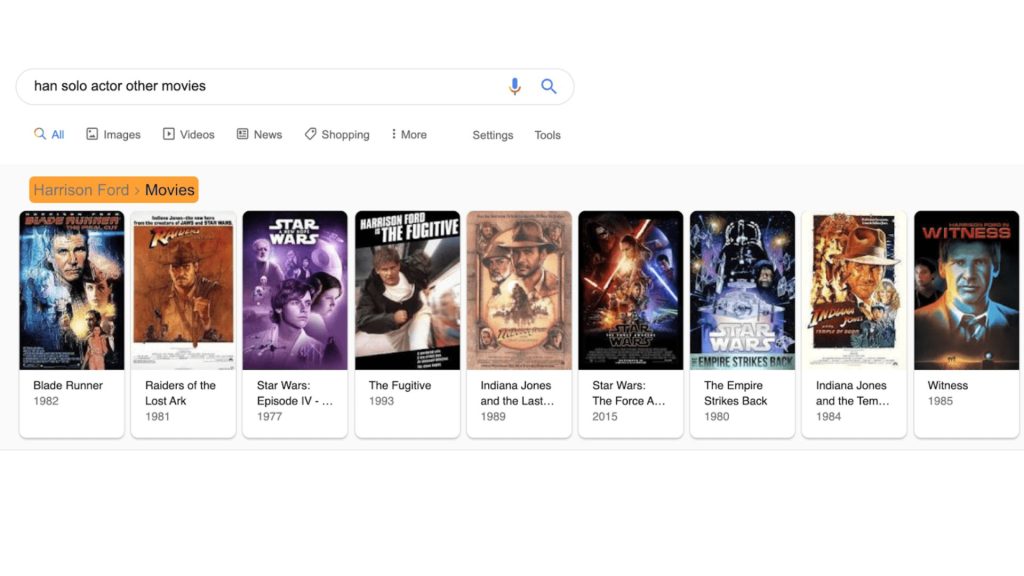The width and height of the screenshot is (1024, 576).
Task: Open the Blade Runner poster
Action: coord(72,290)
